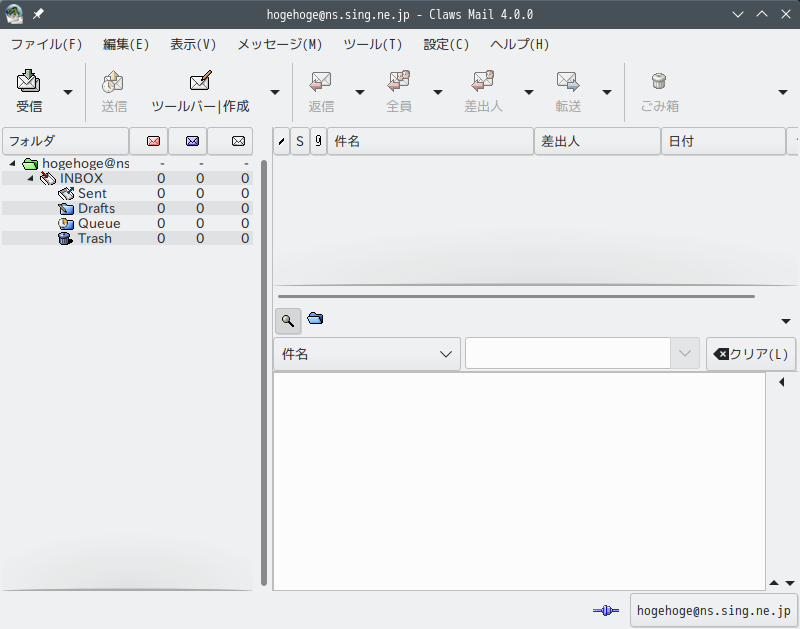This screenshot has width=800, height=629.
Task: Open dropdown arrow next to Reply (返信)
Action: [360, 92]
